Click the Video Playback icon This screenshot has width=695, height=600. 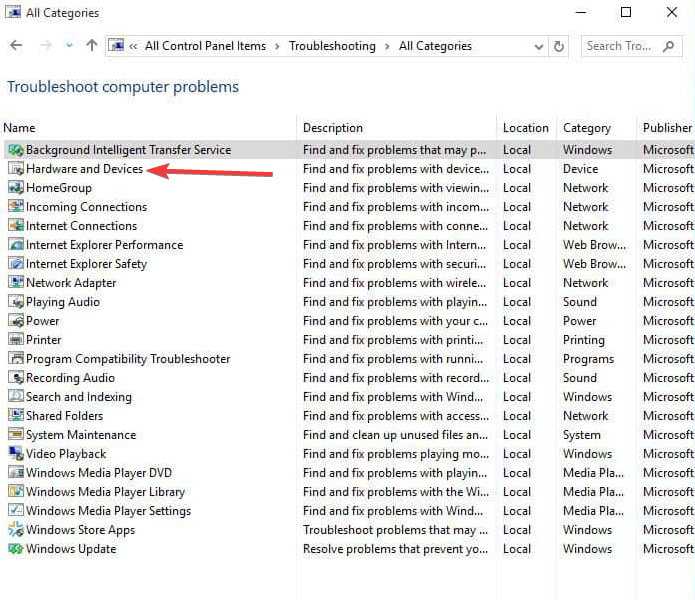tap(15, 454)
